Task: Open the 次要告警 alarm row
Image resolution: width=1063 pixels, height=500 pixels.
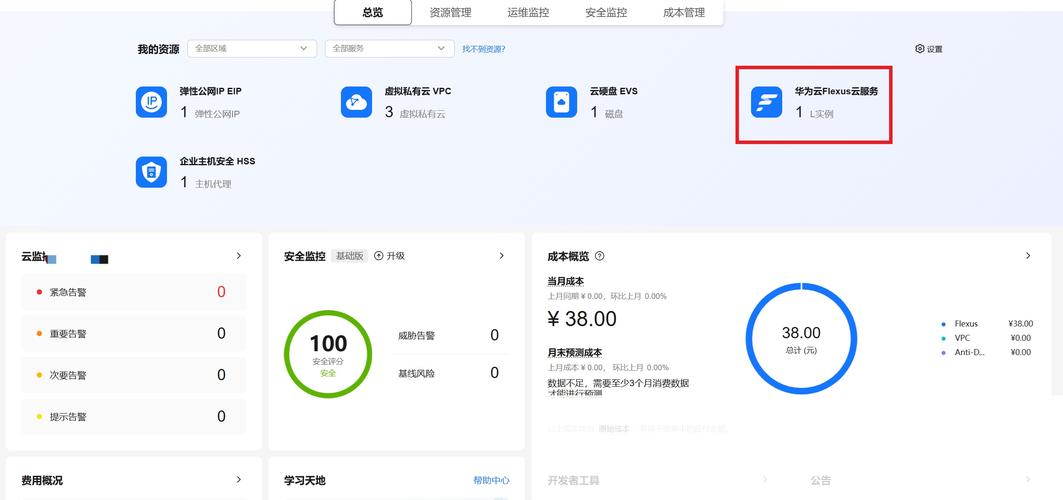Action: 134,375
